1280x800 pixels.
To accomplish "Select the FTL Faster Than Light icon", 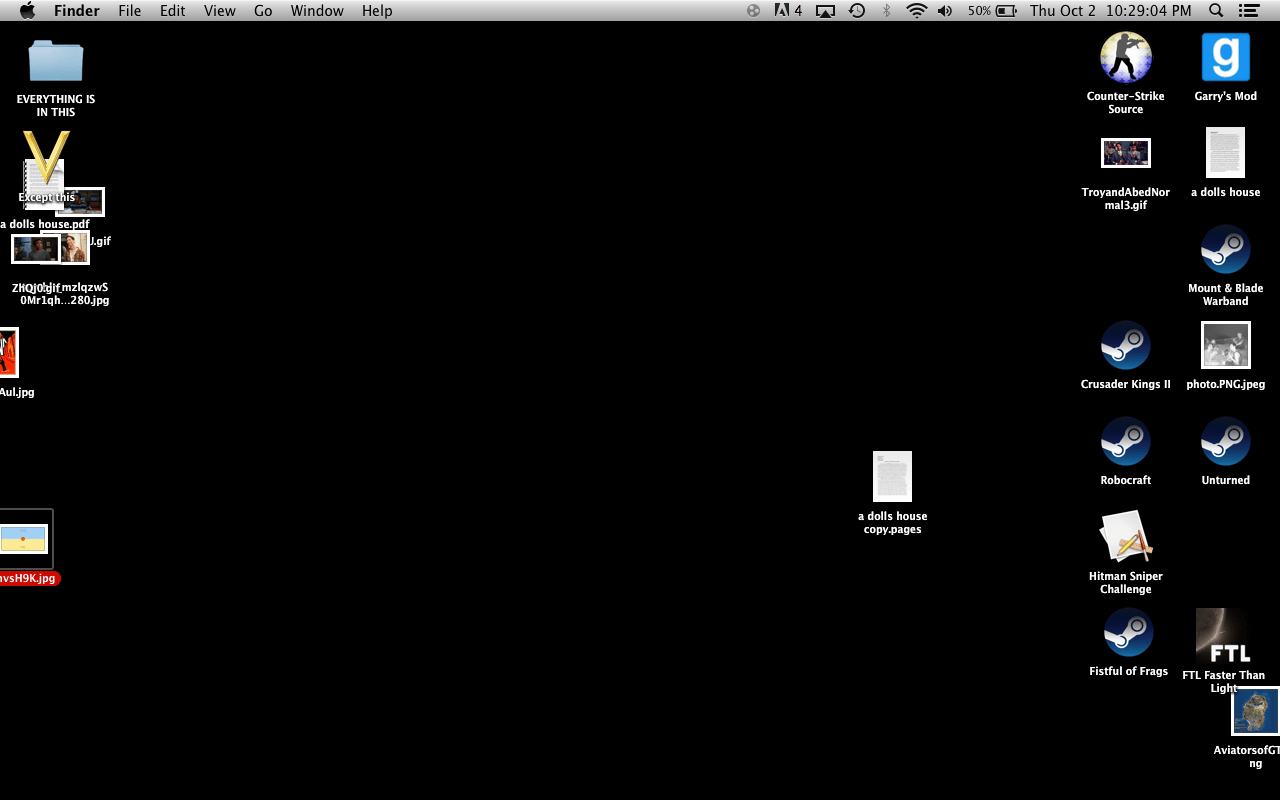I will 1223,636.
